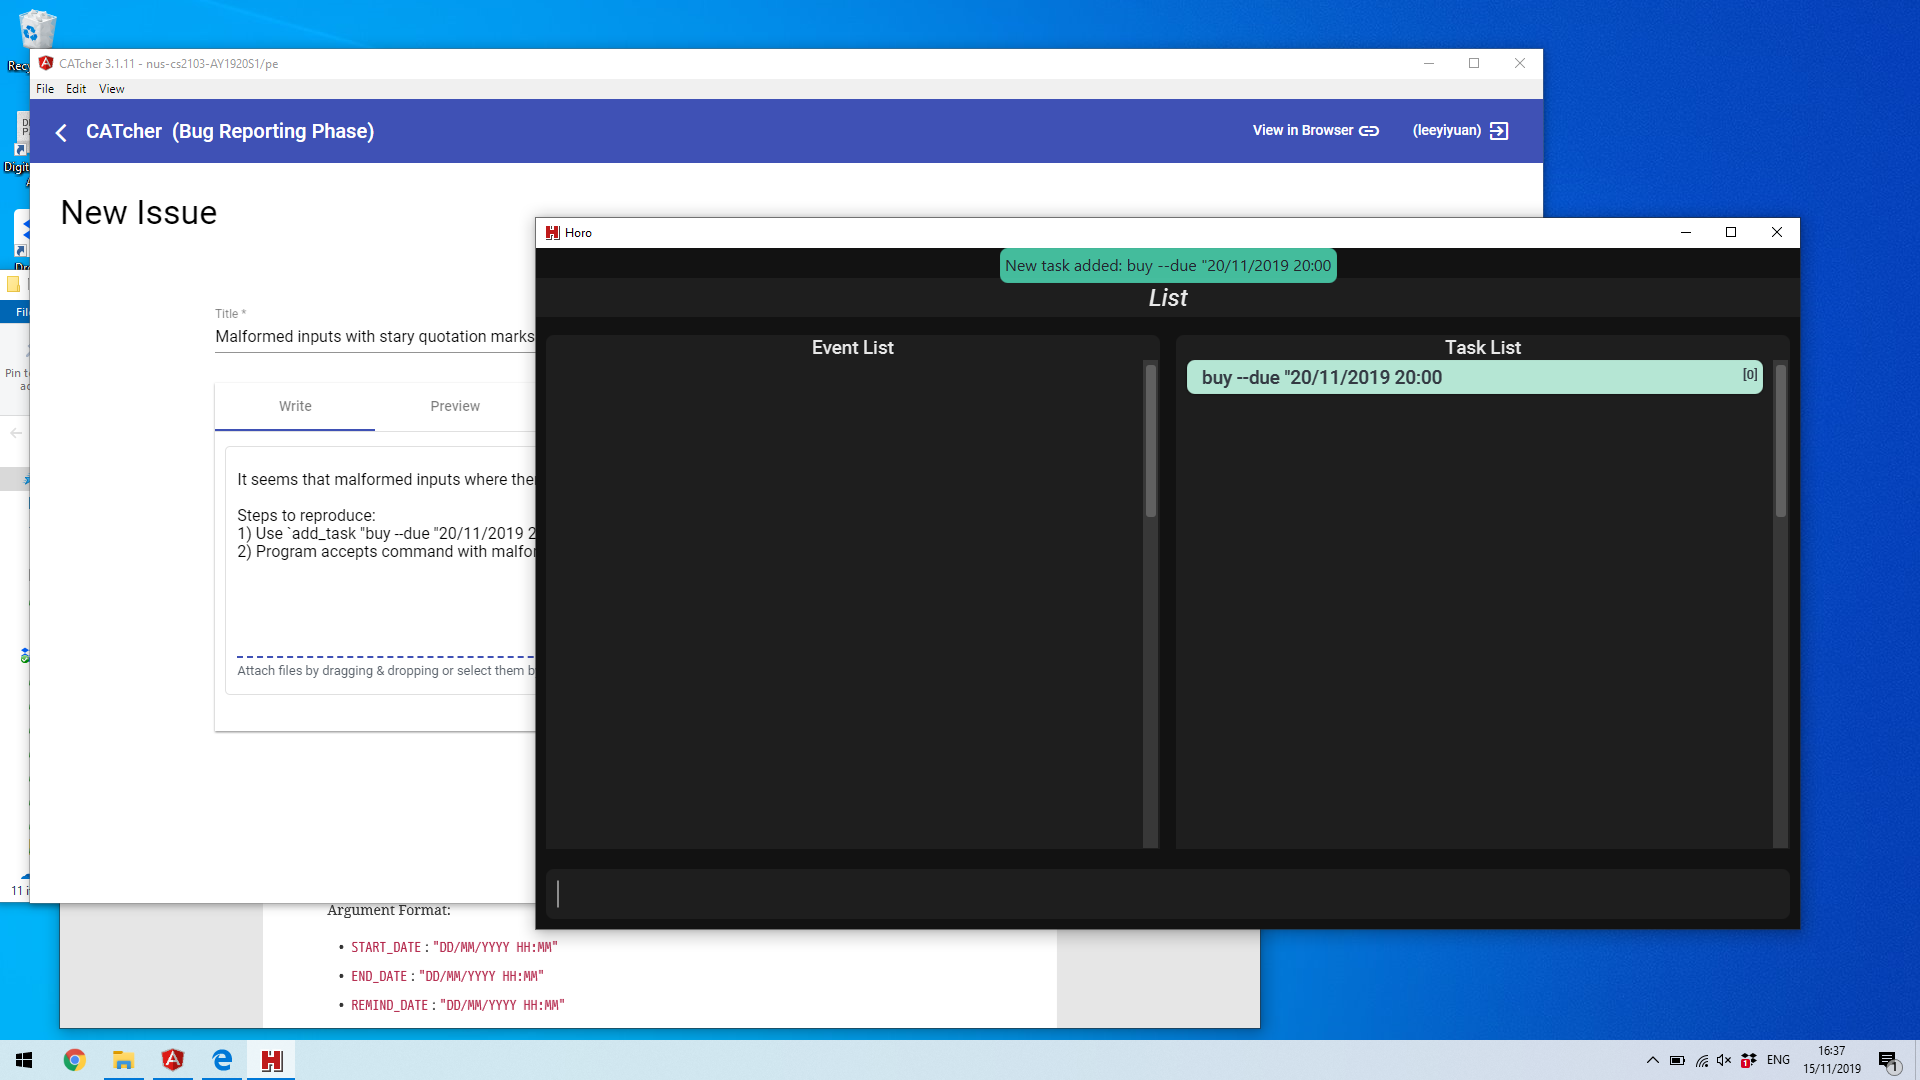The height and width of the screenshot is (1080, 1920).
Task: Show hidden system tray icons
Action: [1652, 1060]
